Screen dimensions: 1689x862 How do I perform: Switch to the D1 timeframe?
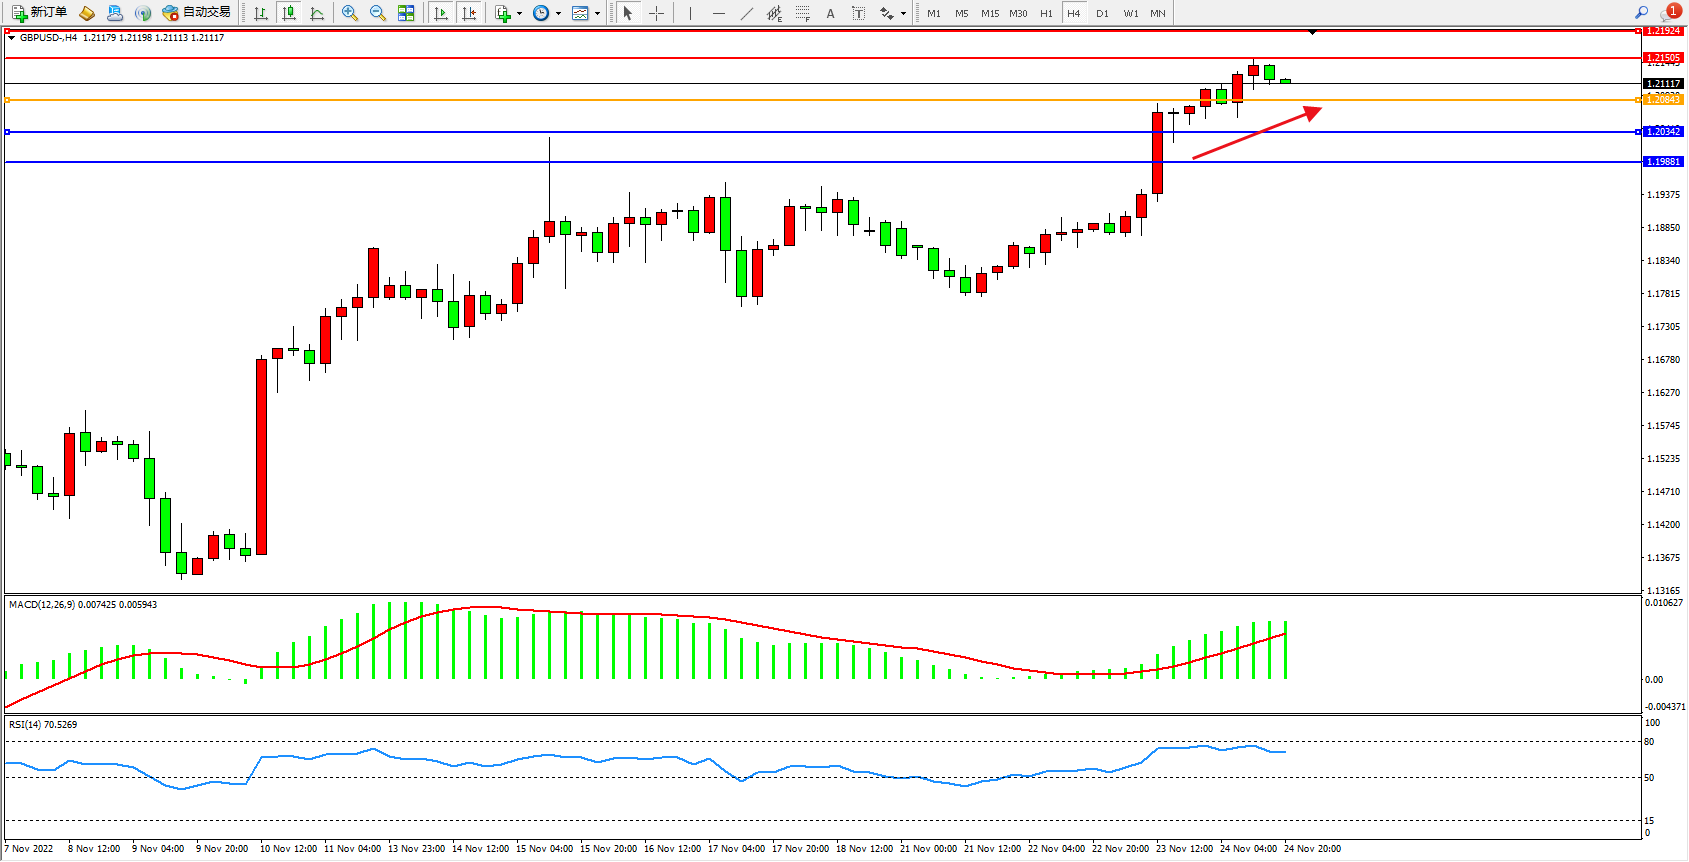click(x=1102, y=13)
